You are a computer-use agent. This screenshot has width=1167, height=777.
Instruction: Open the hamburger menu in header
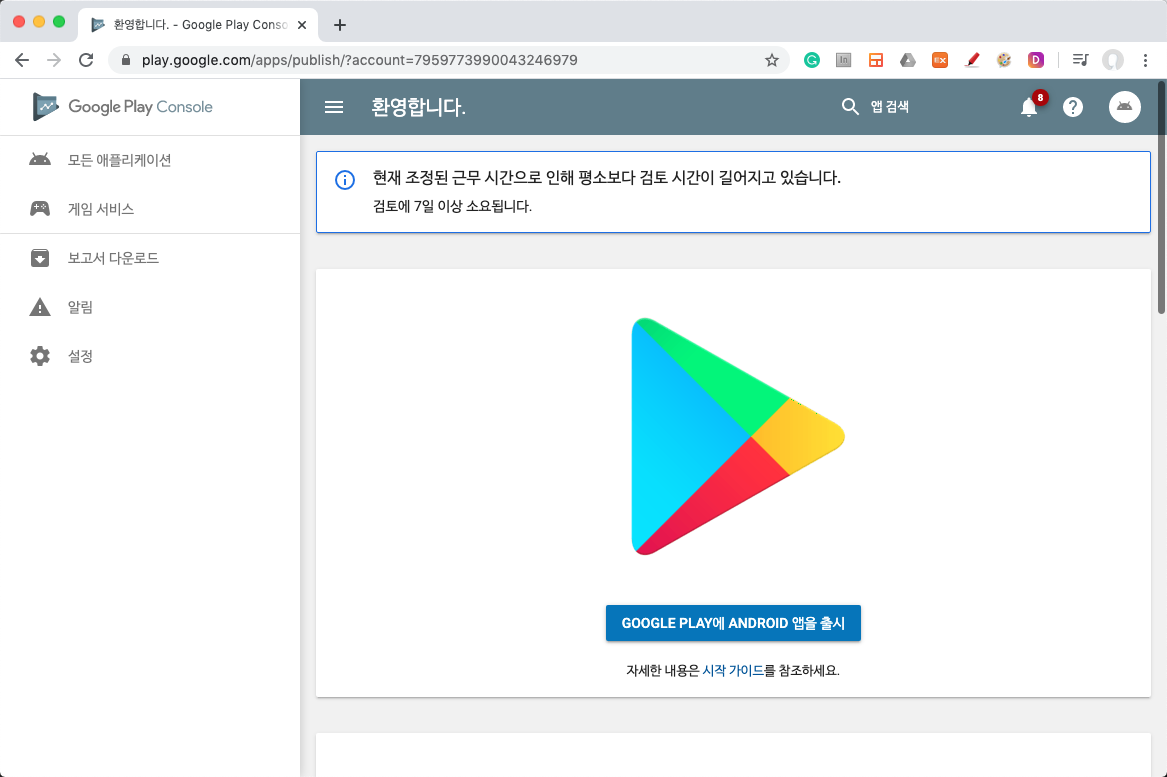[x=334, y=107]
